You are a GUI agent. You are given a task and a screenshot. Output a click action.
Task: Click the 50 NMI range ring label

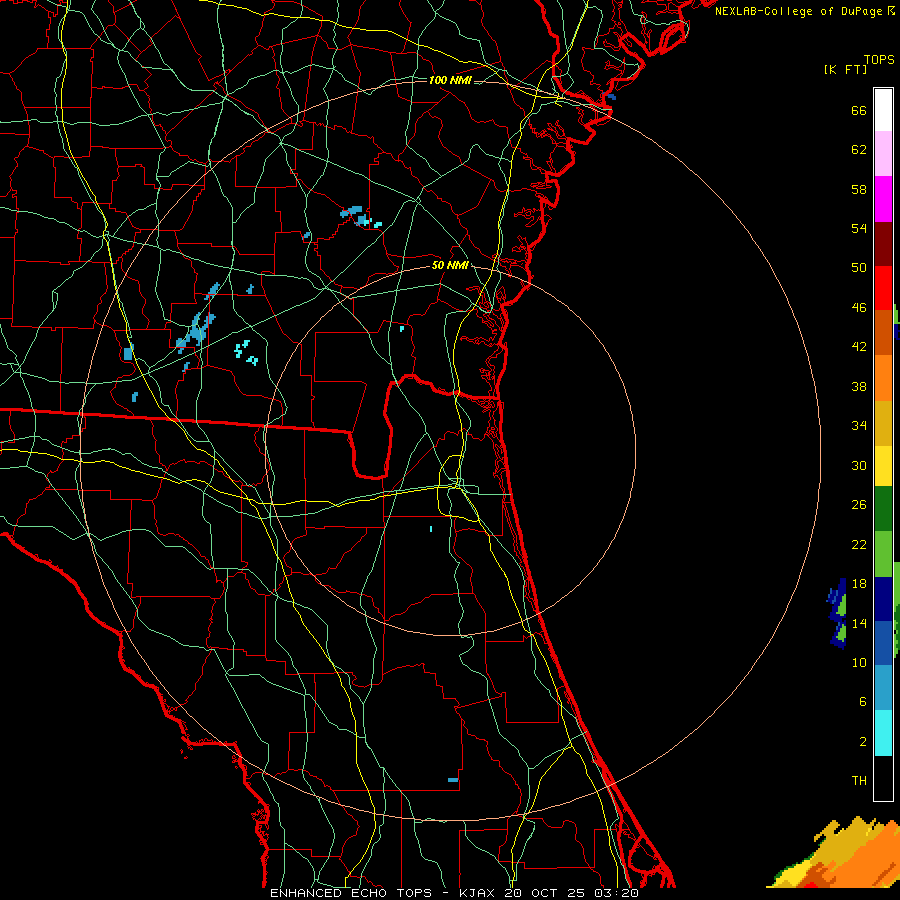coord(450,265)
